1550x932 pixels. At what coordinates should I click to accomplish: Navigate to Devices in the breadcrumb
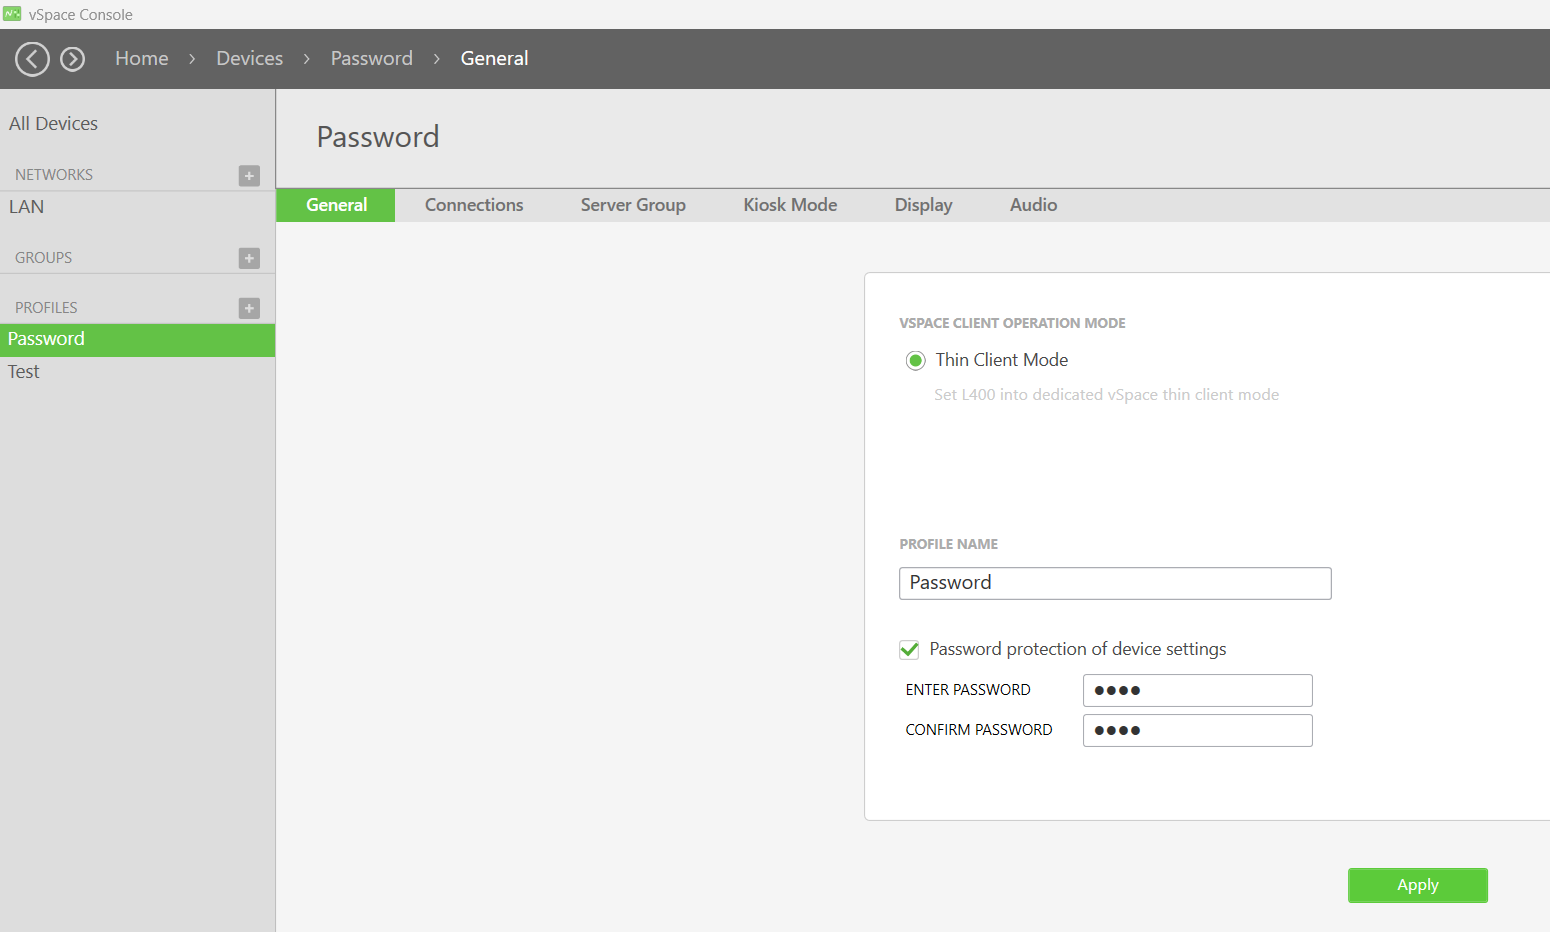point(250,59)
